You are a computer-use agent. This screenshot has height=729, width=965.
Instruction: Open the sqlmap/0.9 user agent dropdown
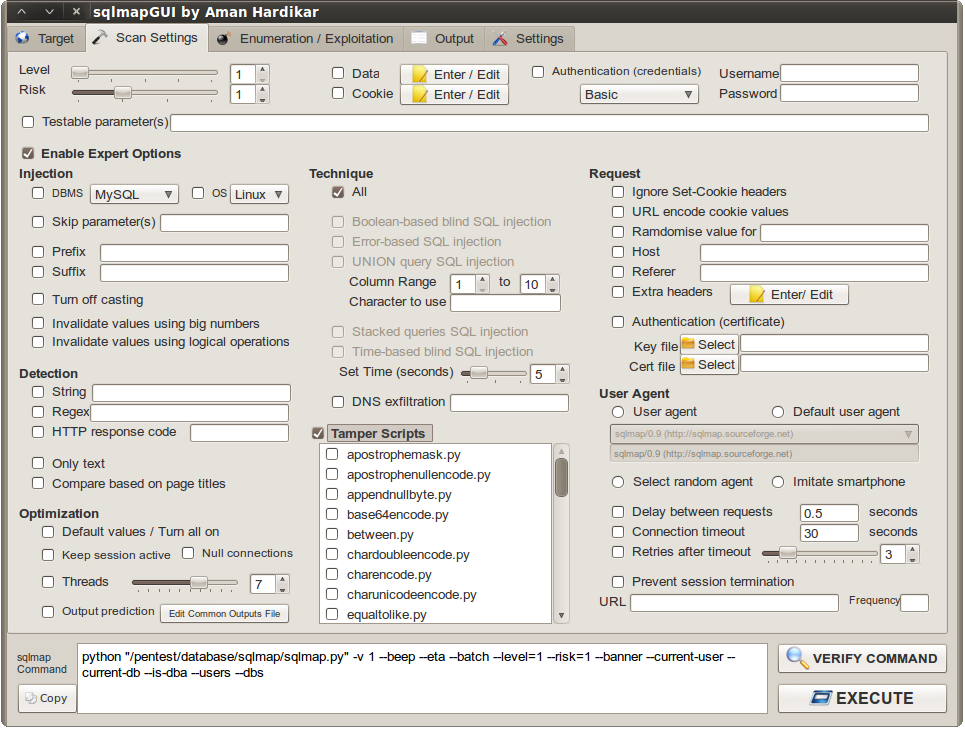[764, 434]
